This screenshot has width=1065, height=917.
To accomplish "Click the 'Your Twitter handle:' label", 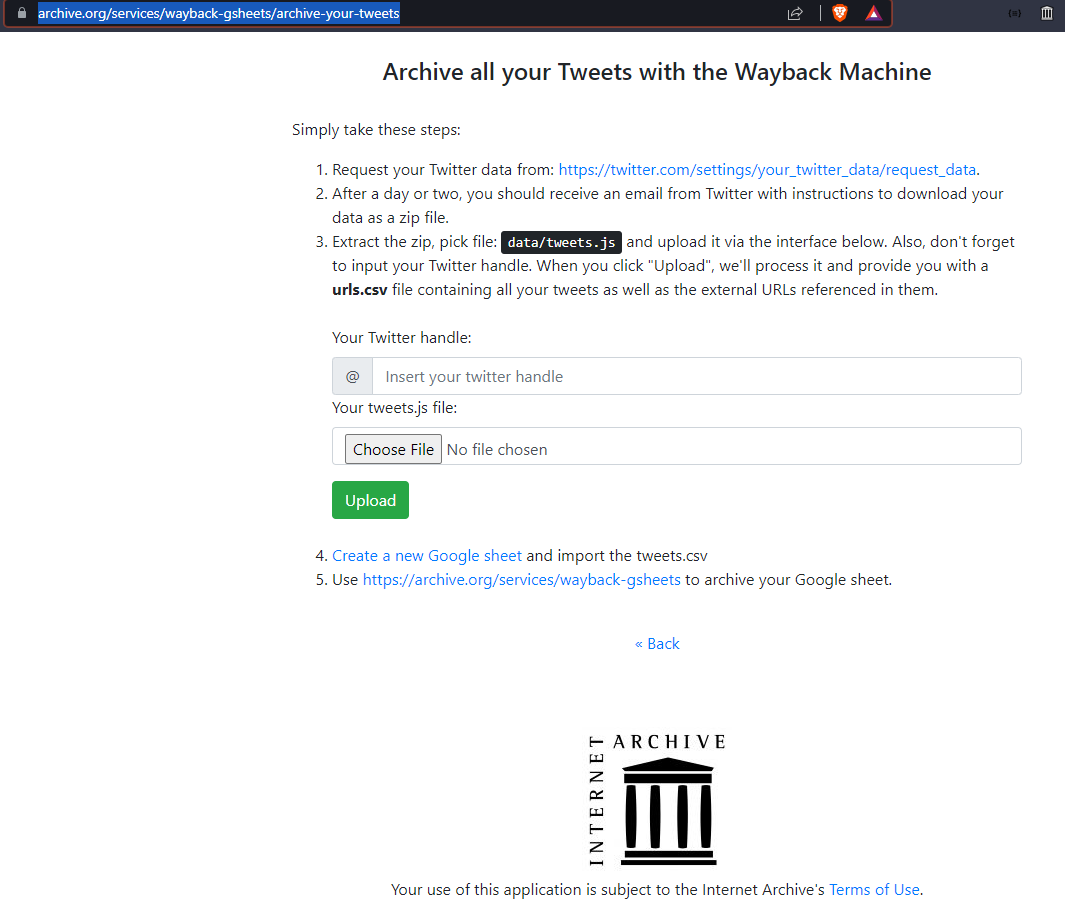I will 401,338.
